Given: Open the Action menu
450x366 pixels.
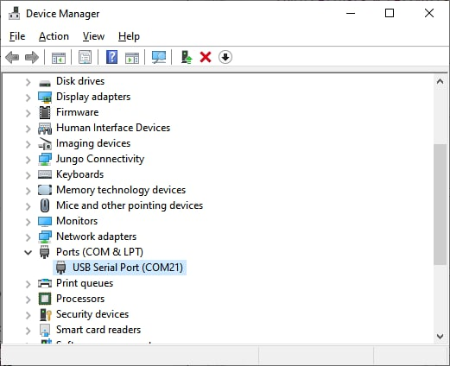Looking at the screenshot, I should click(54, 36).
